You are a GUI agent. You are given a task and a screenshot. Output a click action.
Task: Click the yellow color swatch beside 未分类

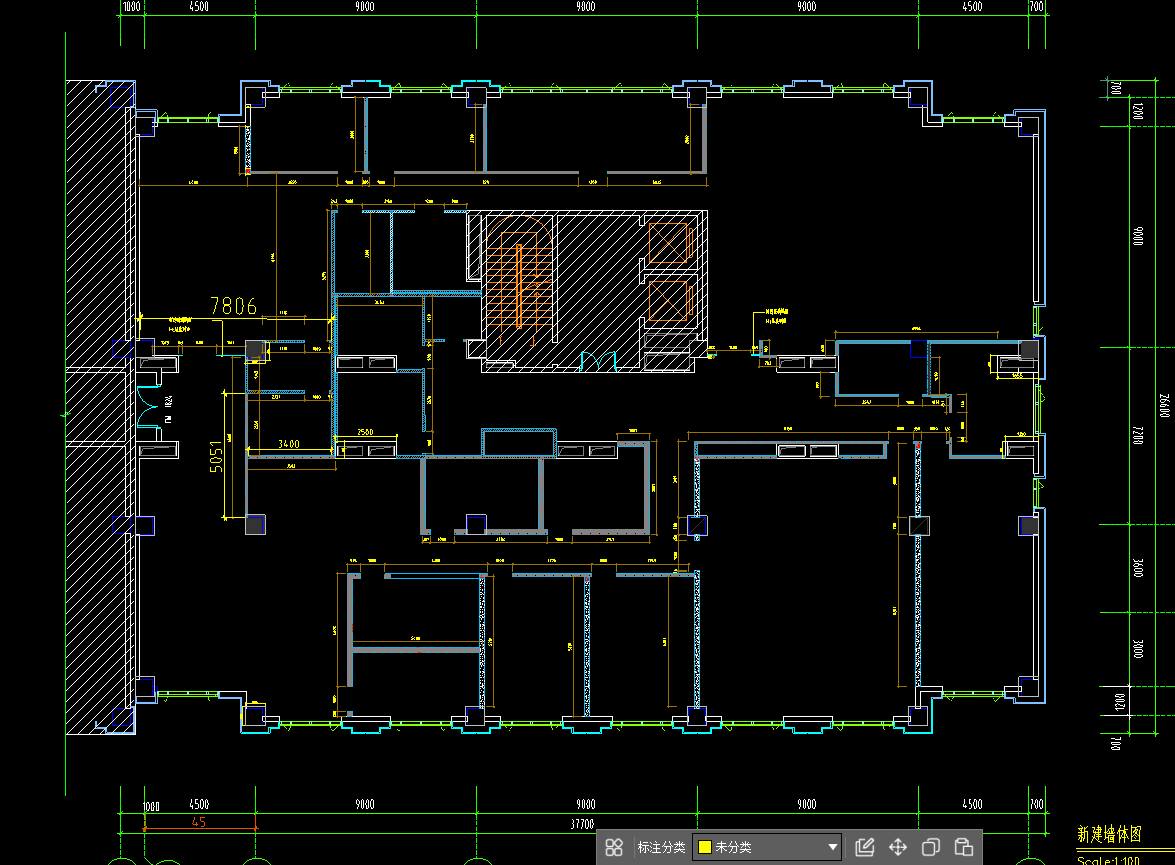coord(704,847)
